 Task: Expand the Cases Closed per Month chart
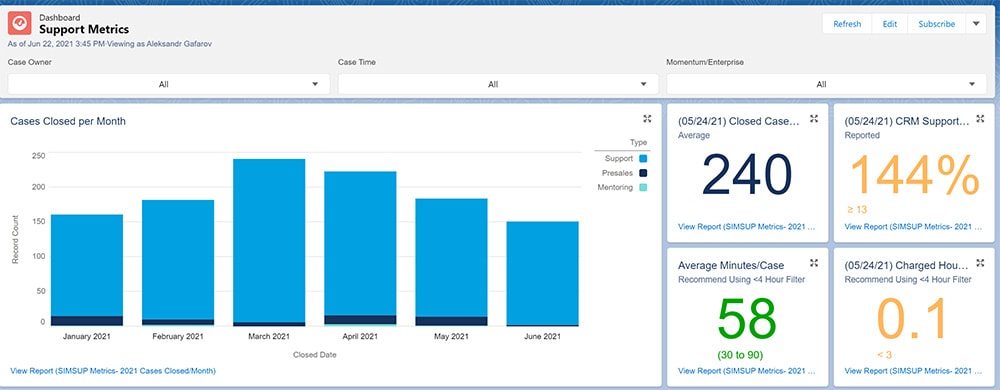(x=647, y=119)
